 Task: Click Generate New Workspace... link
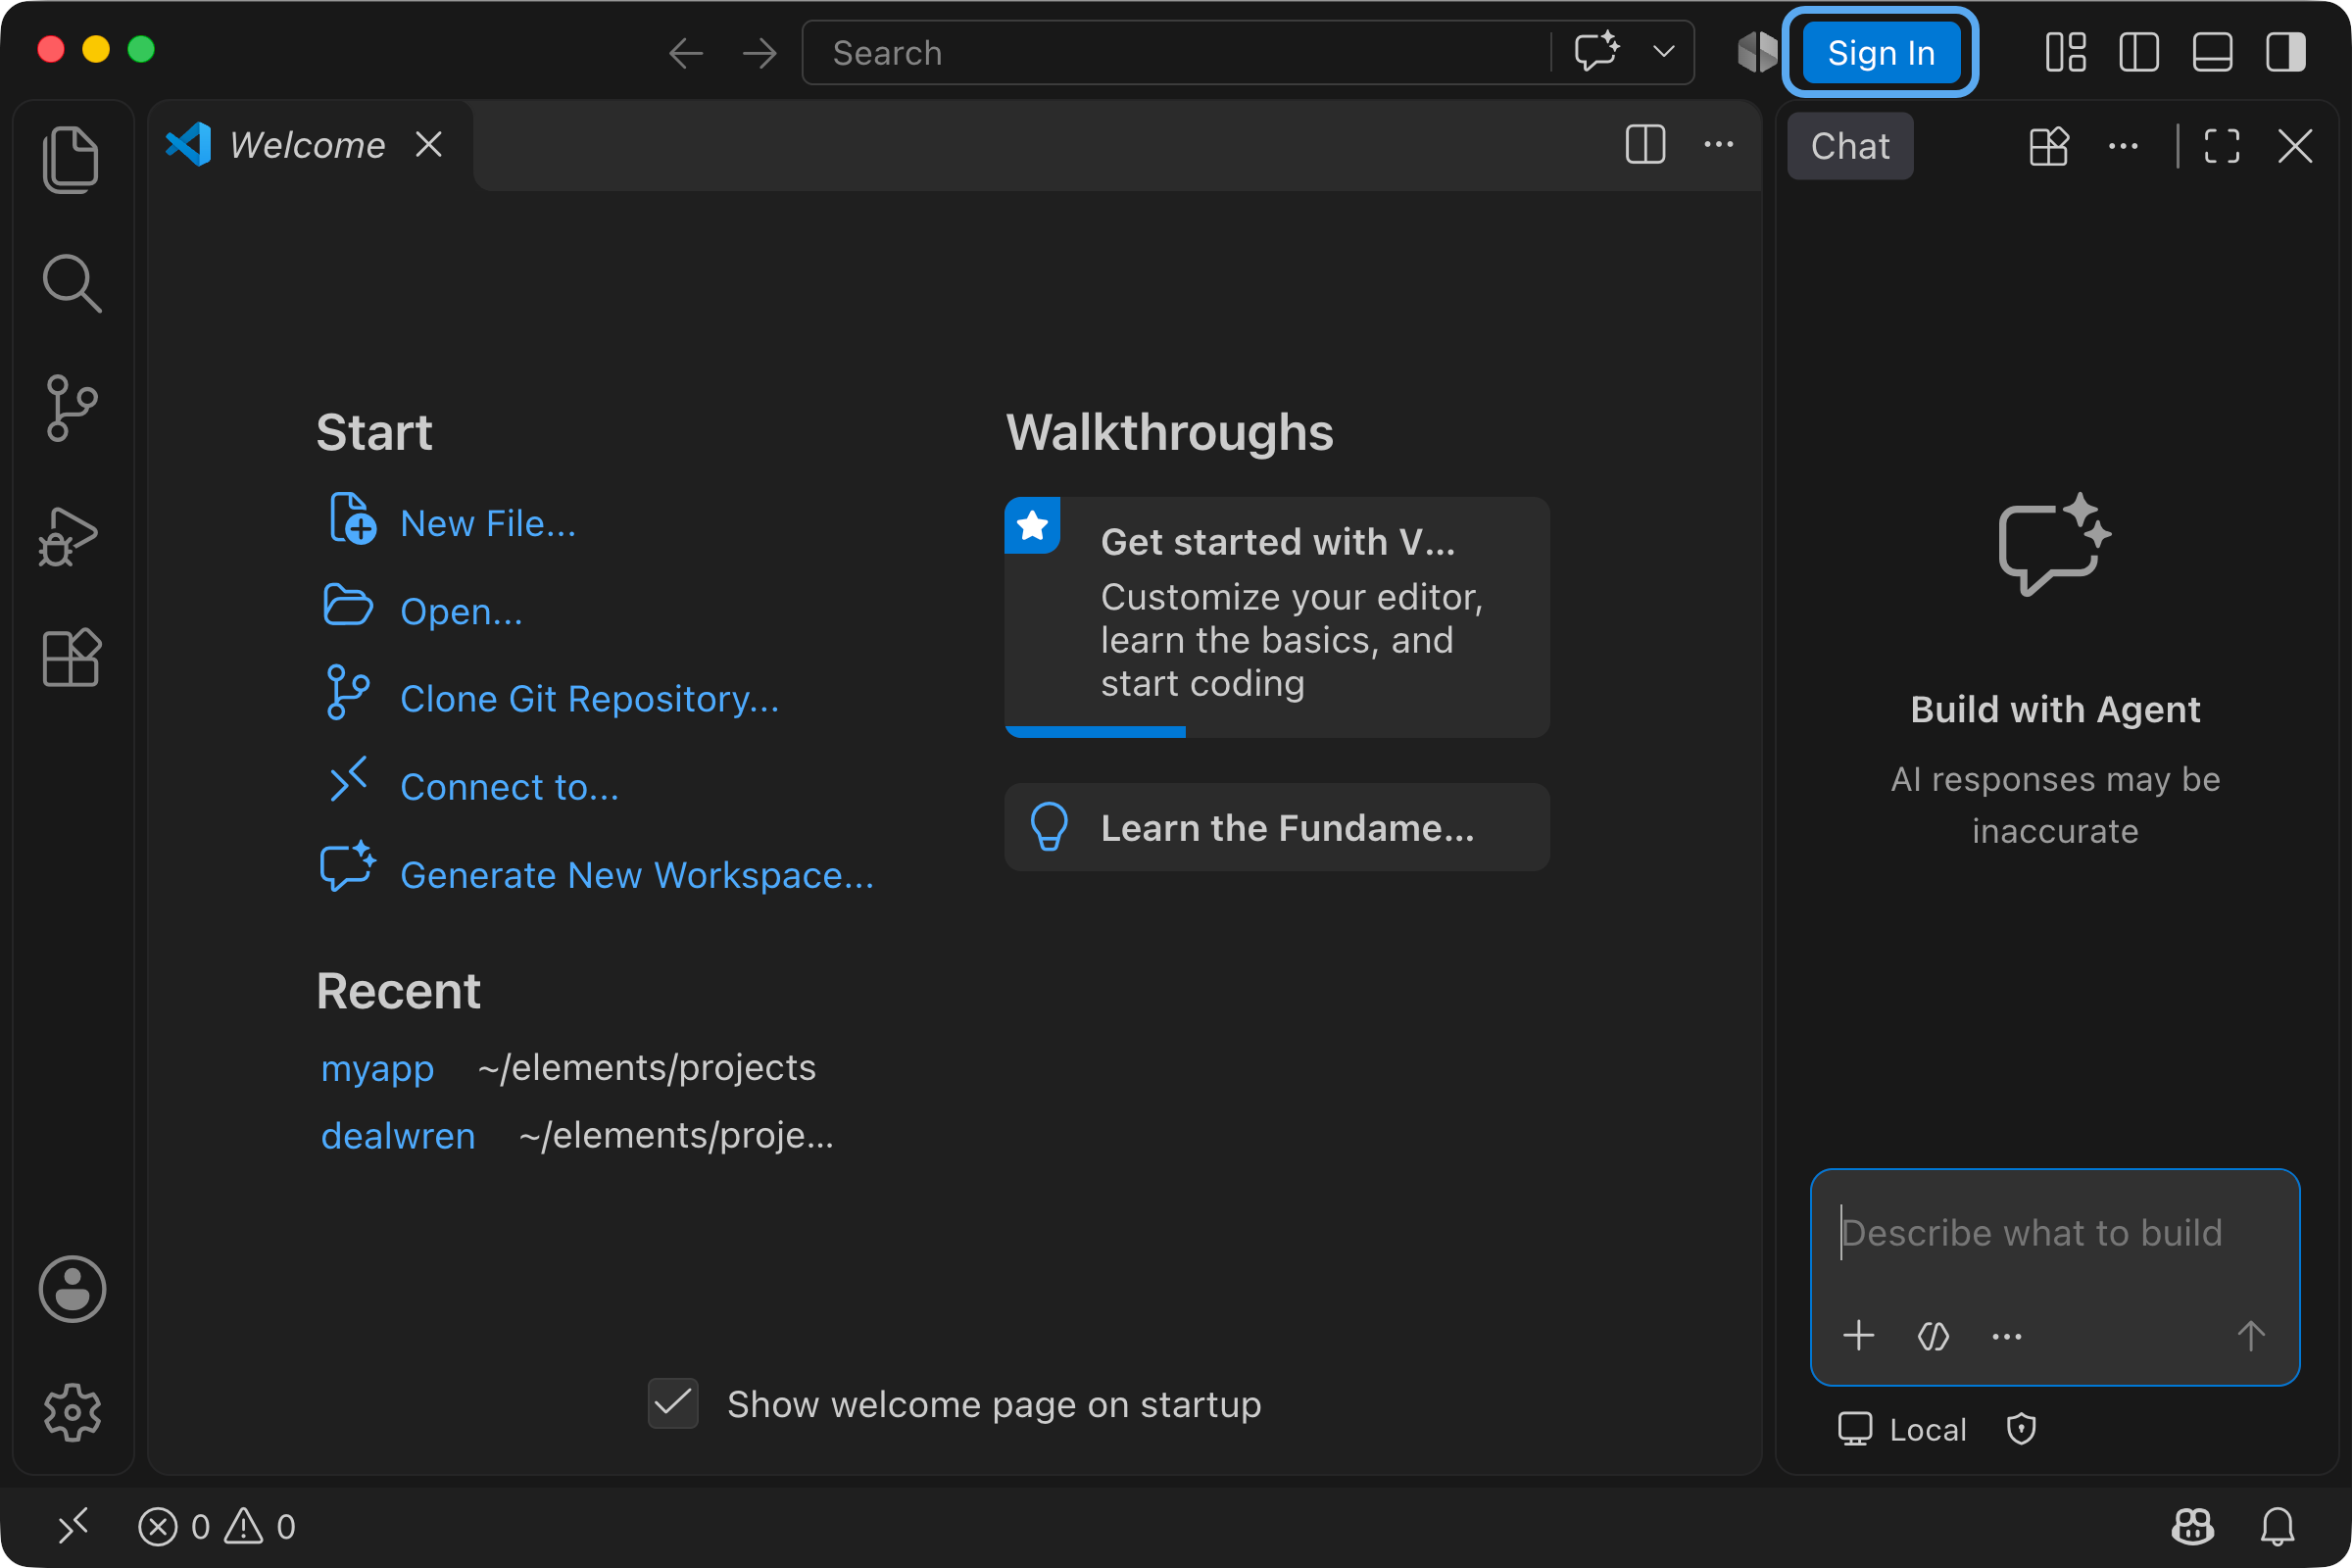[637, 875]
